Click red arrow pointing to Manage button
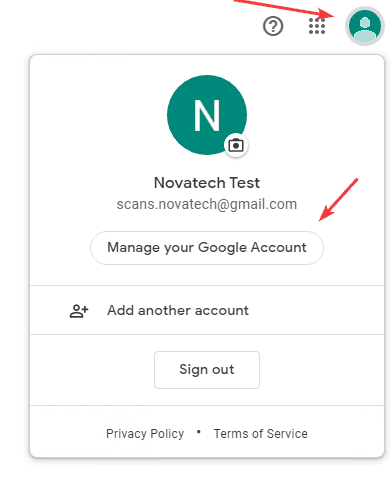The height and width of the screenshot is (486, 391). [338, 199]
